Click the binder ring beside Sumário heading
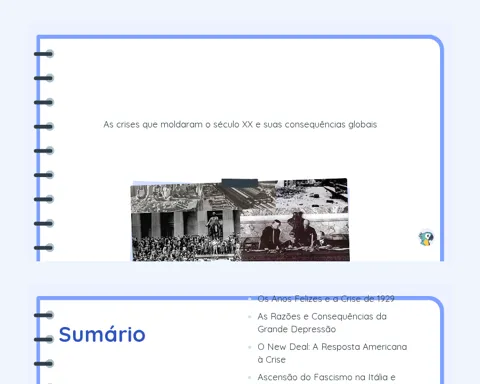The width and height of the screenshot is (480, 384). (44, 339)
